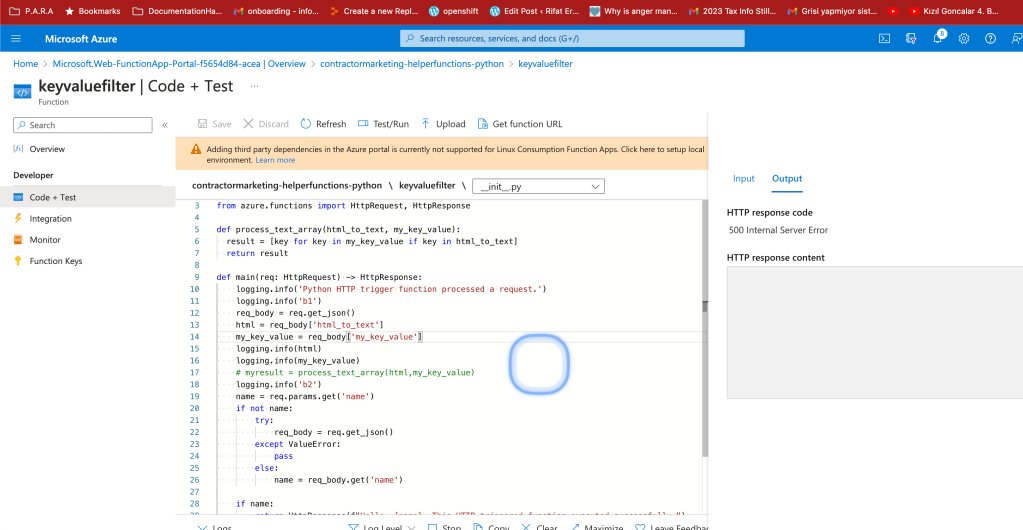Screen dimensions: 1023x530
Task: Open Function Keys in the sidebar
Action: 55,261
